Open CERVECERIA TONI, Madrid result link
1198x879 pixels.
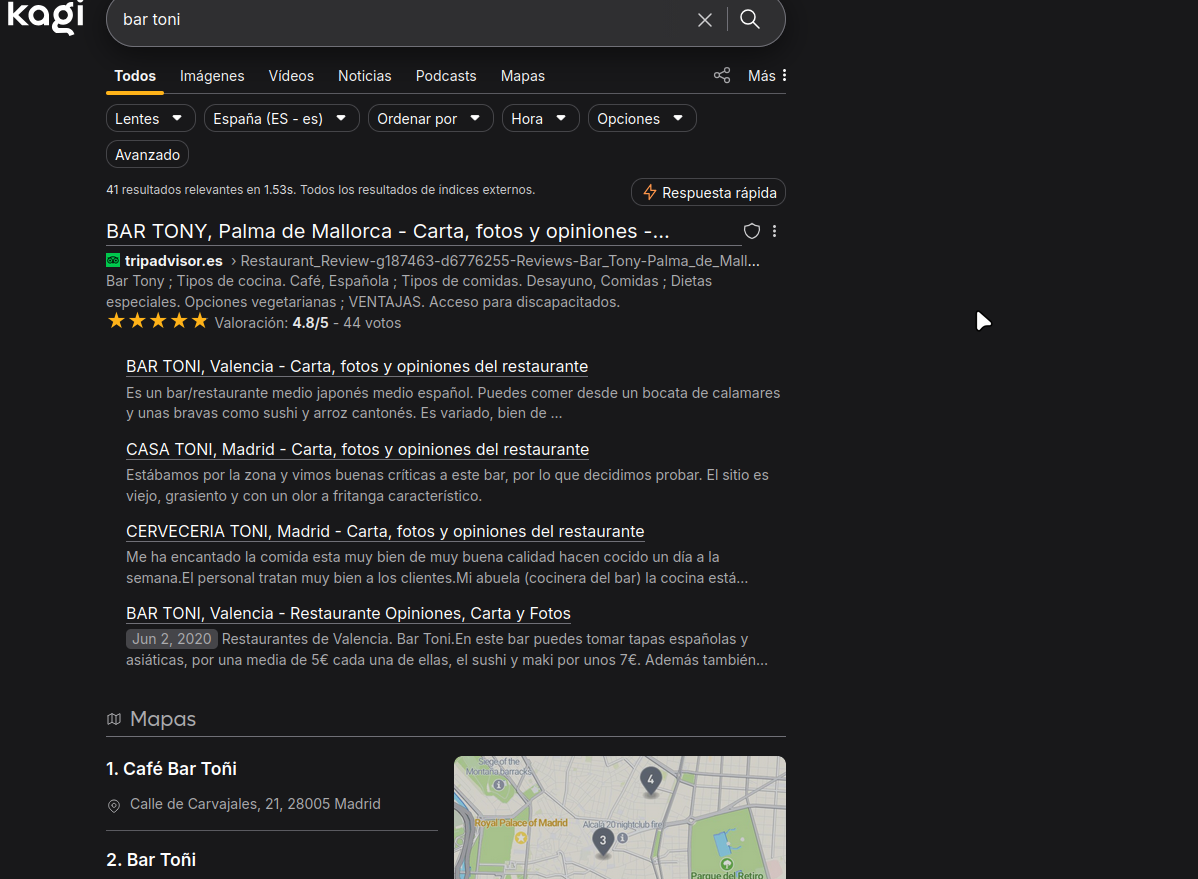pyautogui.click(x=385, y=531)
